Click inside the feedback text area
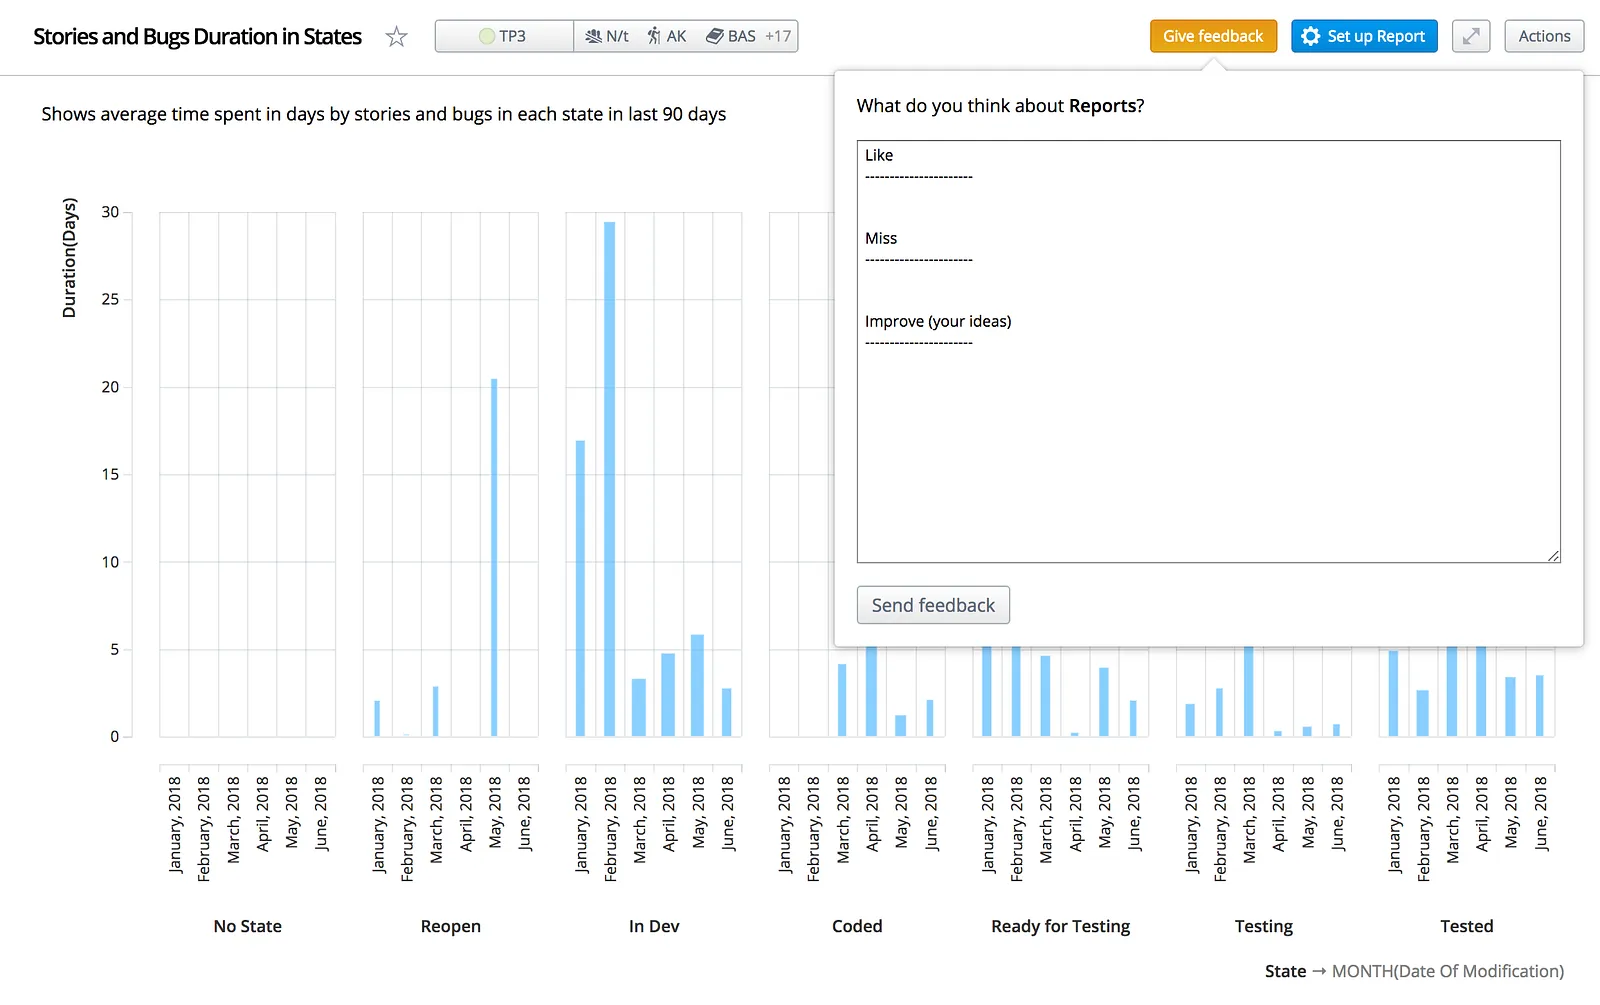 pyautogui.click(x=1208, y=351)
